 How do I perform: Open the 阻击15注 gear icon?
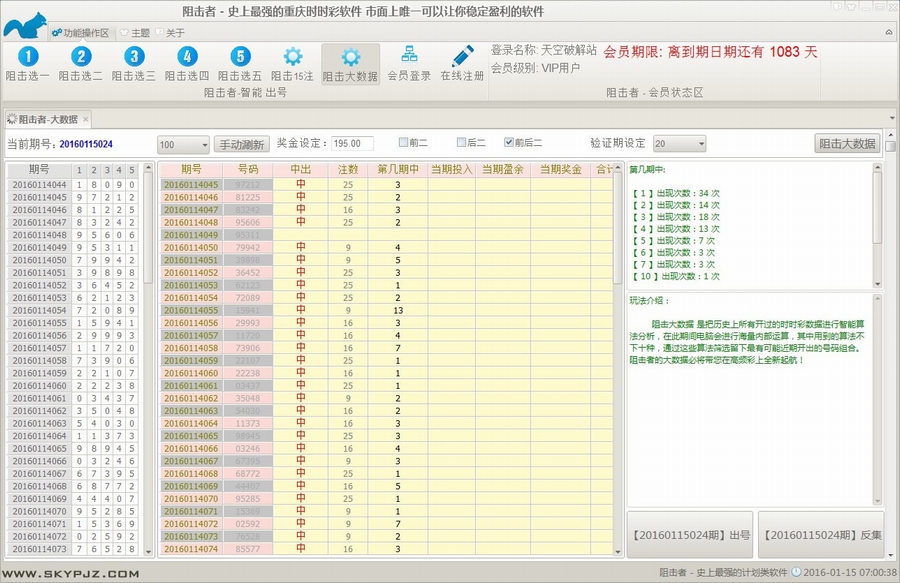coord(292,58)
